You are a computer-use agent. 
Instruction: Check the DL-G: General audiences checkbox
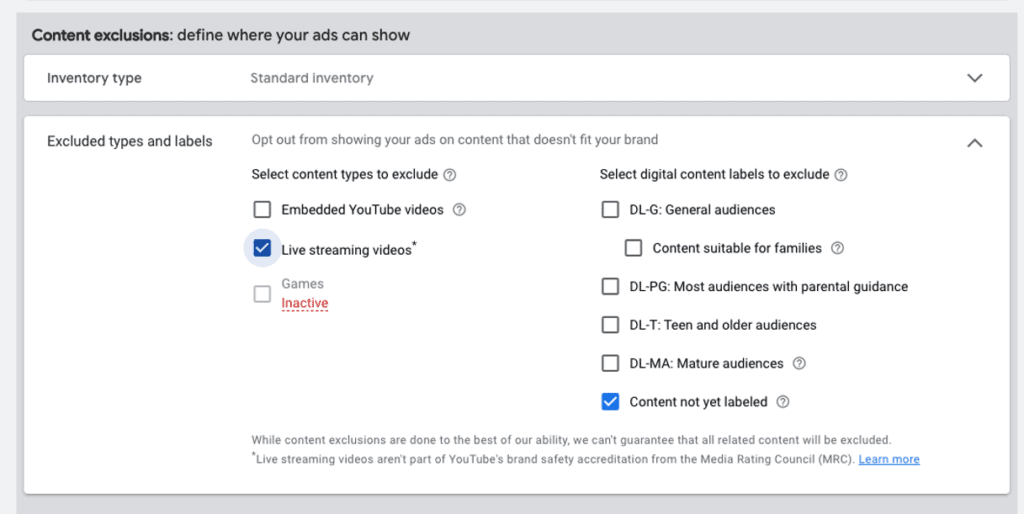coord(610,210)
